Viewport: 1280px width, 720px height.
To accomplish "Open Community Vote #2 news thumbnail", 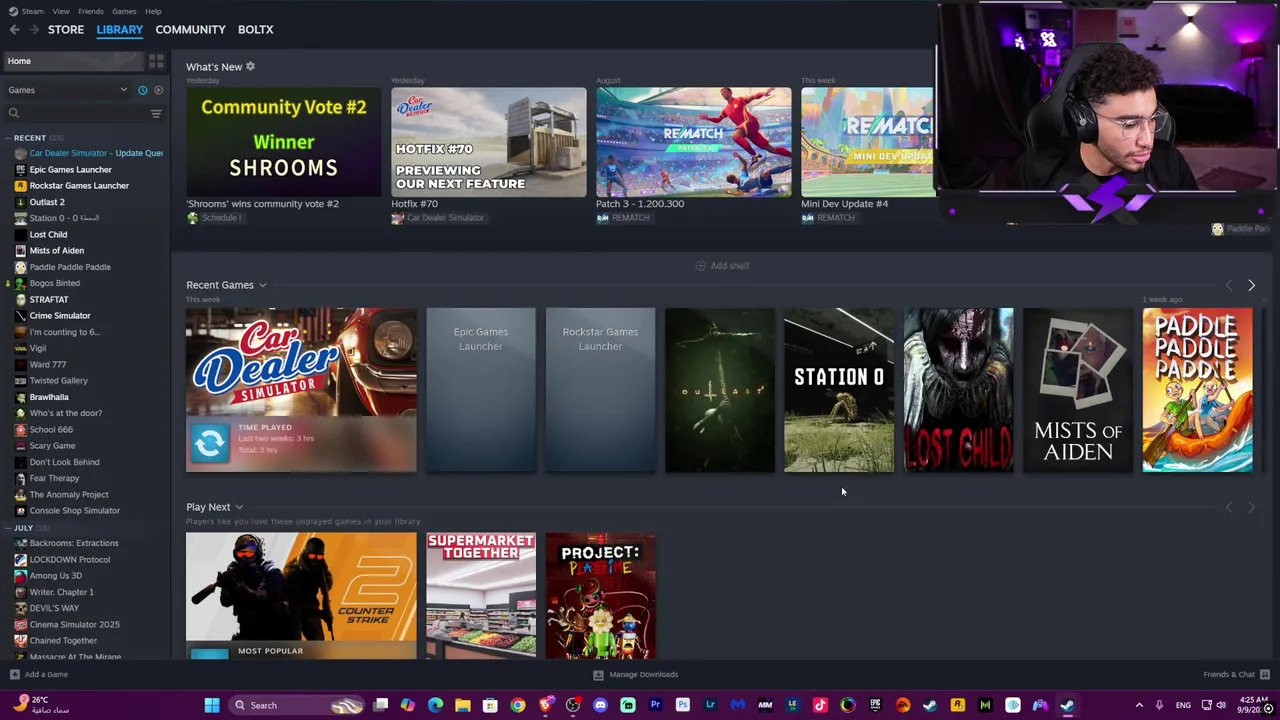I will pos(283,142).
